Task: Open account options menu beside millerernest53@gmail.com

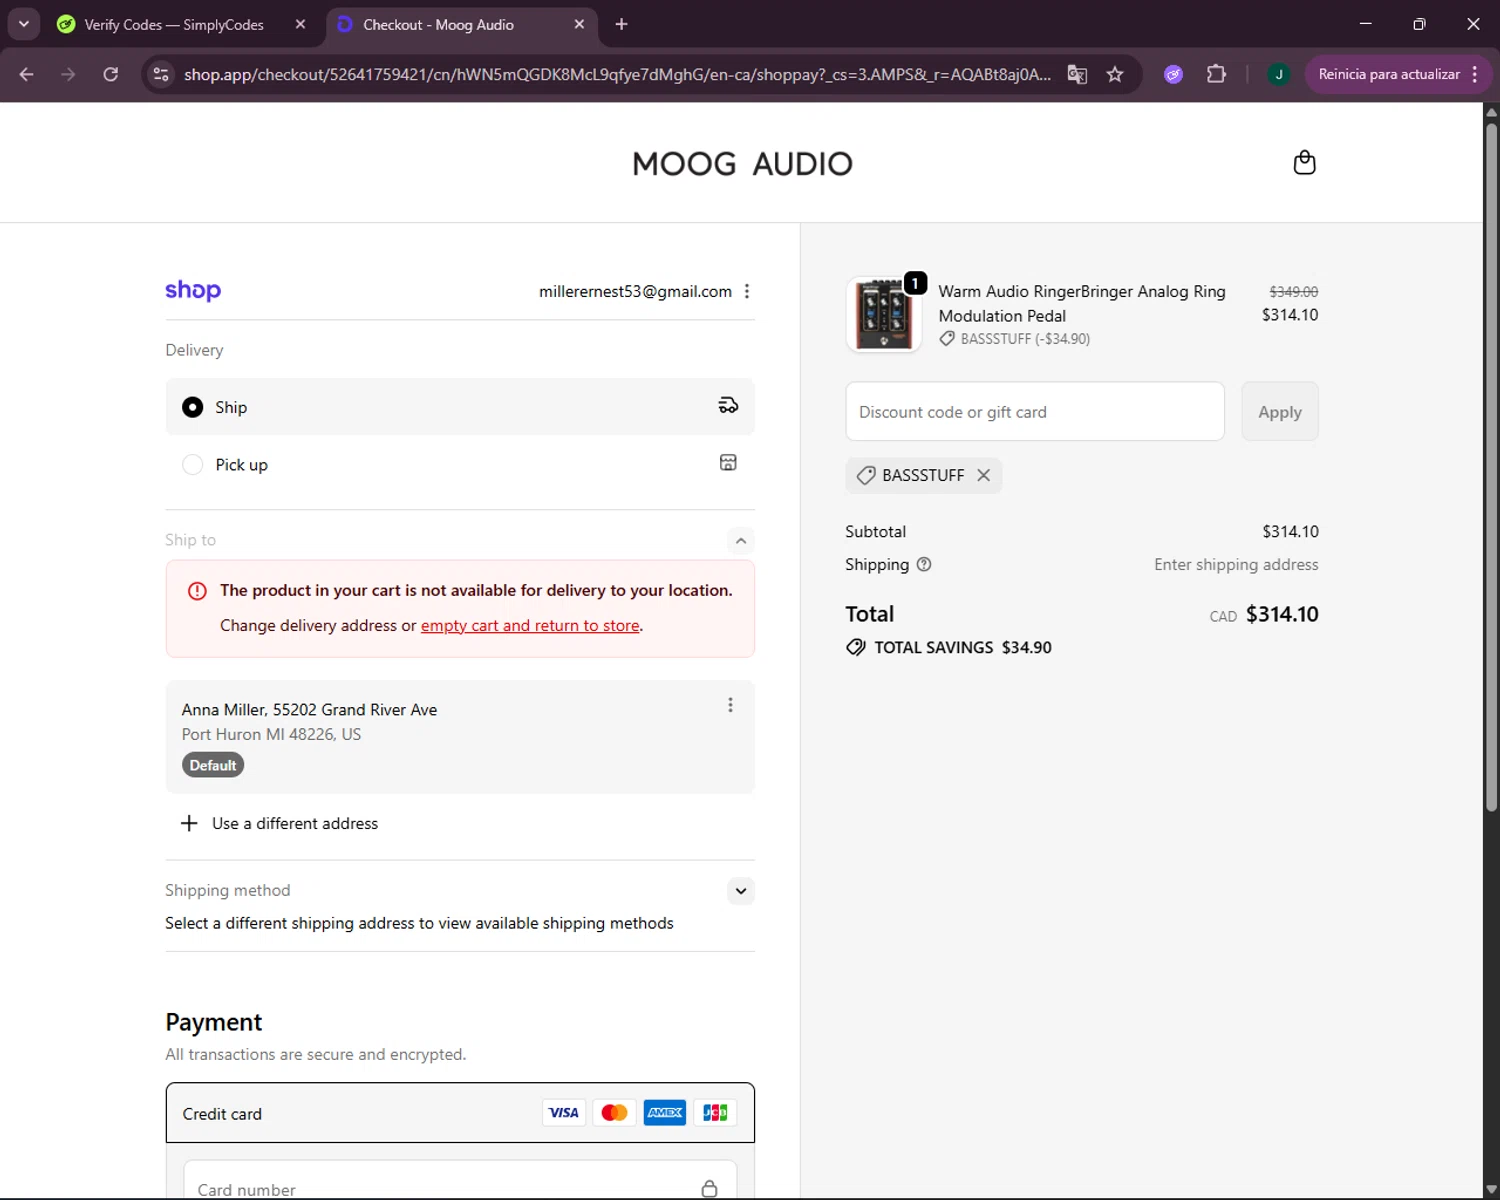Action: (747, 291)
